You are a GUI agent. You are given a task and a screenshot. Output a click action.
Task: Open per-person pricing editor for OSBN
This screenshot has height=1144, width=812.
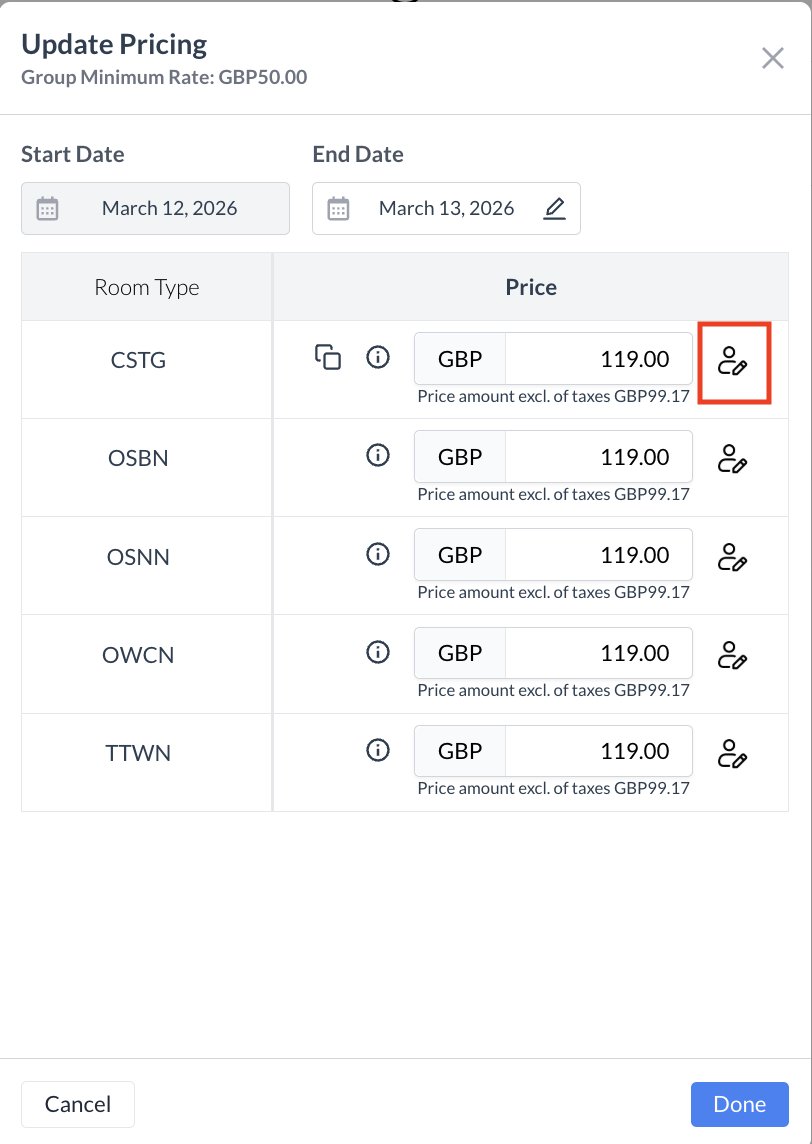click(x=733, y=459)
